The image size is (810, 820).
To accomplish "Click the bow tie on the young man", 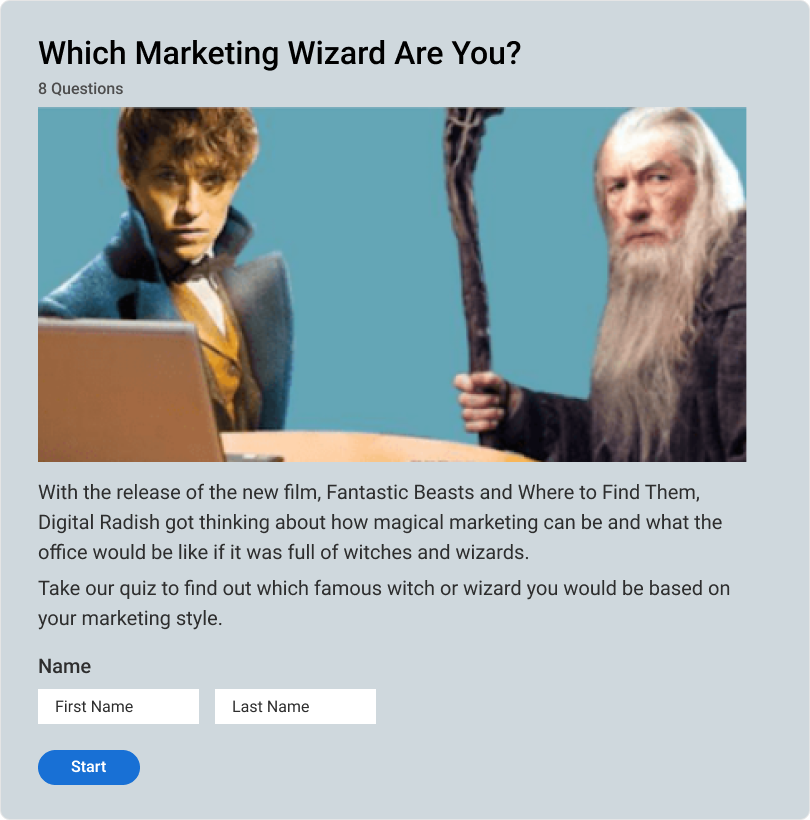I will coord(201,268).
